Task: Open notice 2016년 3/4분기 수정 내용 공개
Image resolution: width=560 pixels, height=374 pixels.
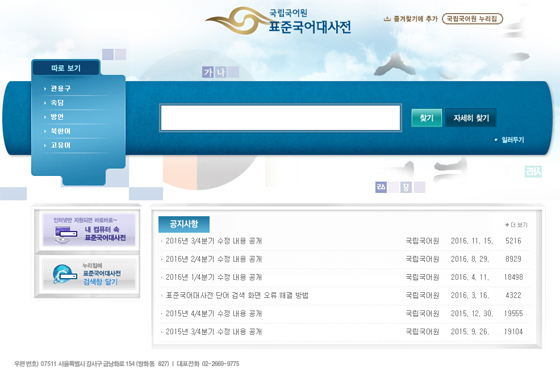Action: (x=214, y=241)
